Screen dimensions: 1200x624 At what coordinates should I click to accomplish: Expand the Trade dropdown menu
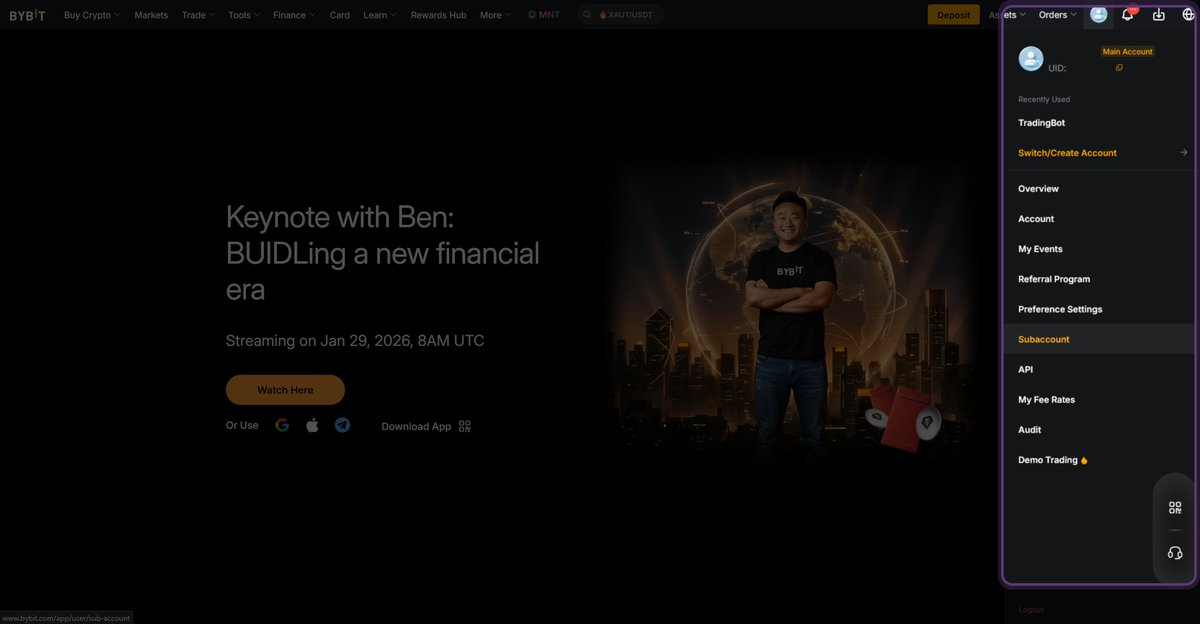point(198,15)
